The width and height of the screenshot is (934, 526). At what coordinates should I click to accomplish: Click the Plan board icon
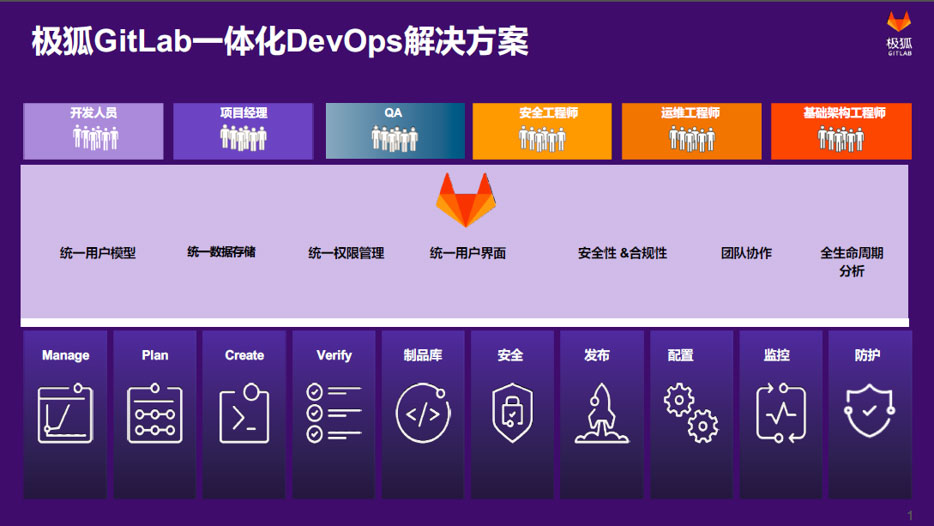[155, 413]
